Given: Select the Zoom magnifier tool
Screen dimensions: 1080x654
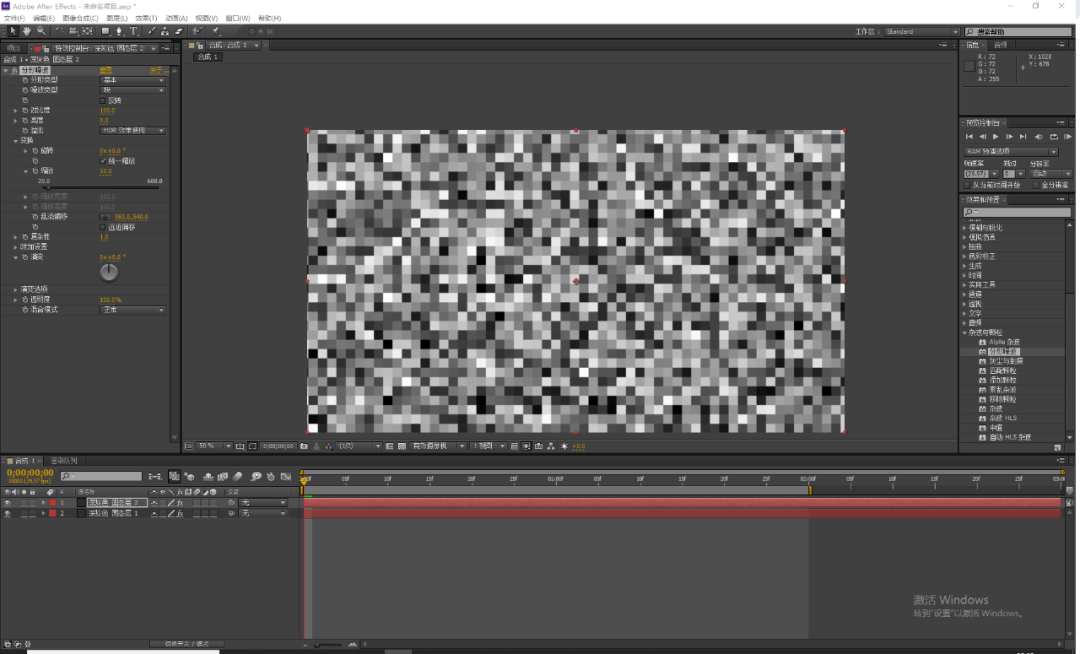Looking at the screenshot, I should tap(41, 31).
